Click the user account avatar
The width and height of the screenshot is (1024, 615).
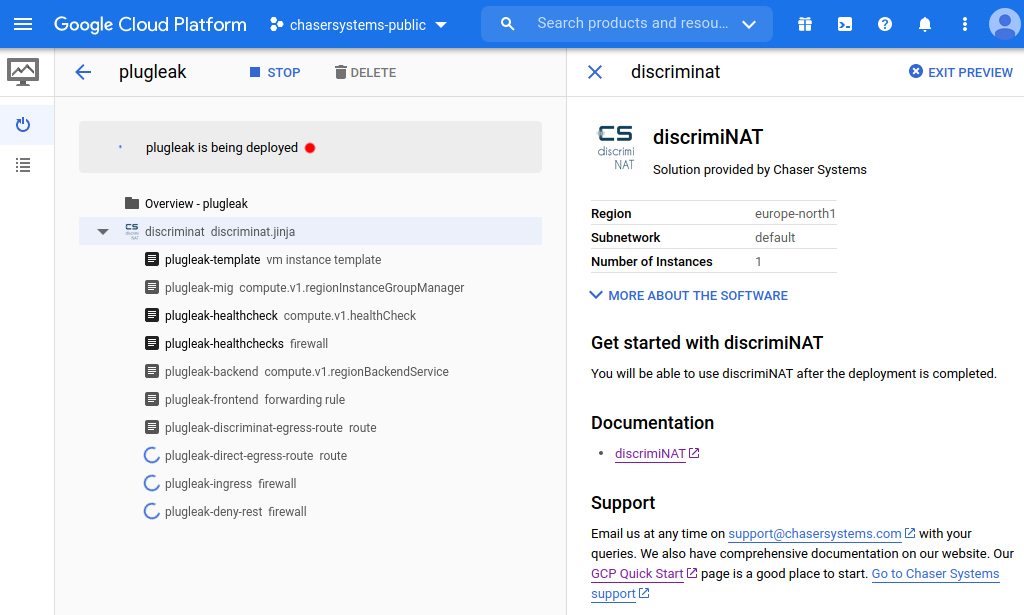[1004, 24]
